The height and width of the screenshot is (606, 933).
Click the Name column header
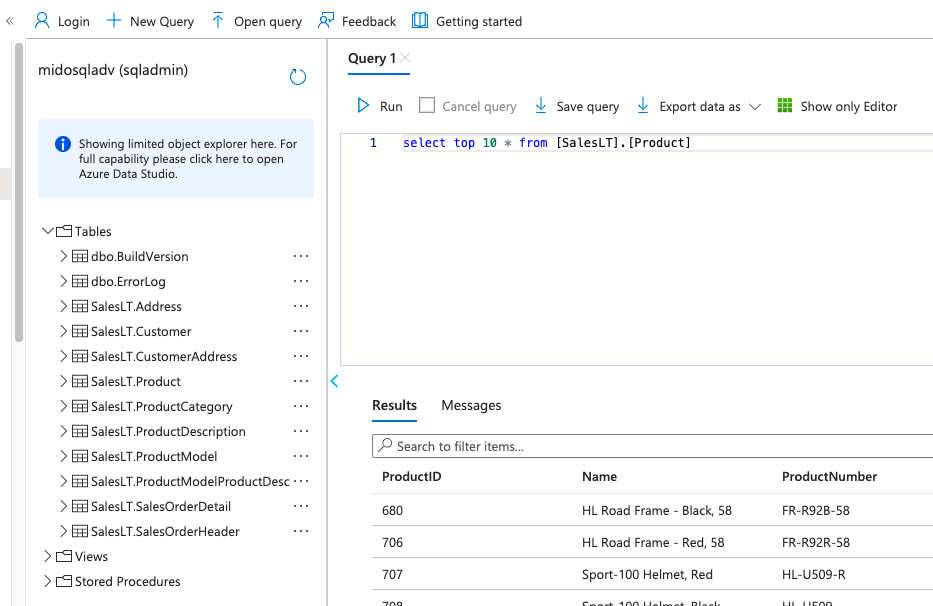[599, 477]
